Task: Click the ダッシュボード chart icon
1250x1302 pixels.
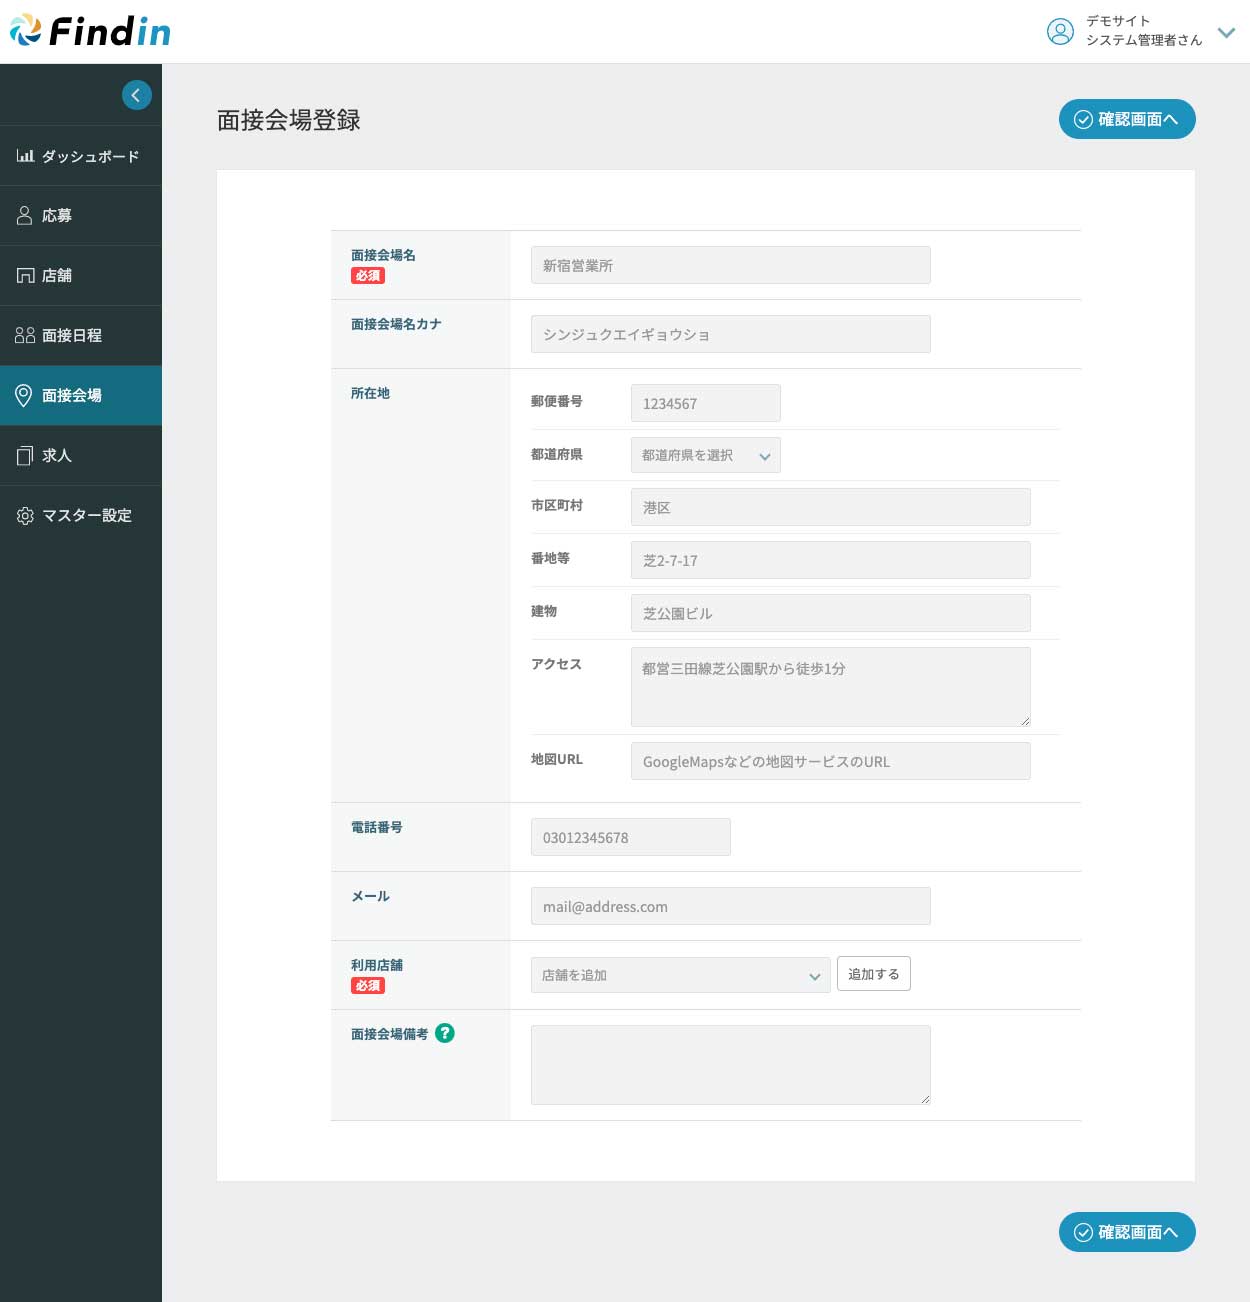Action: point(25,156)
